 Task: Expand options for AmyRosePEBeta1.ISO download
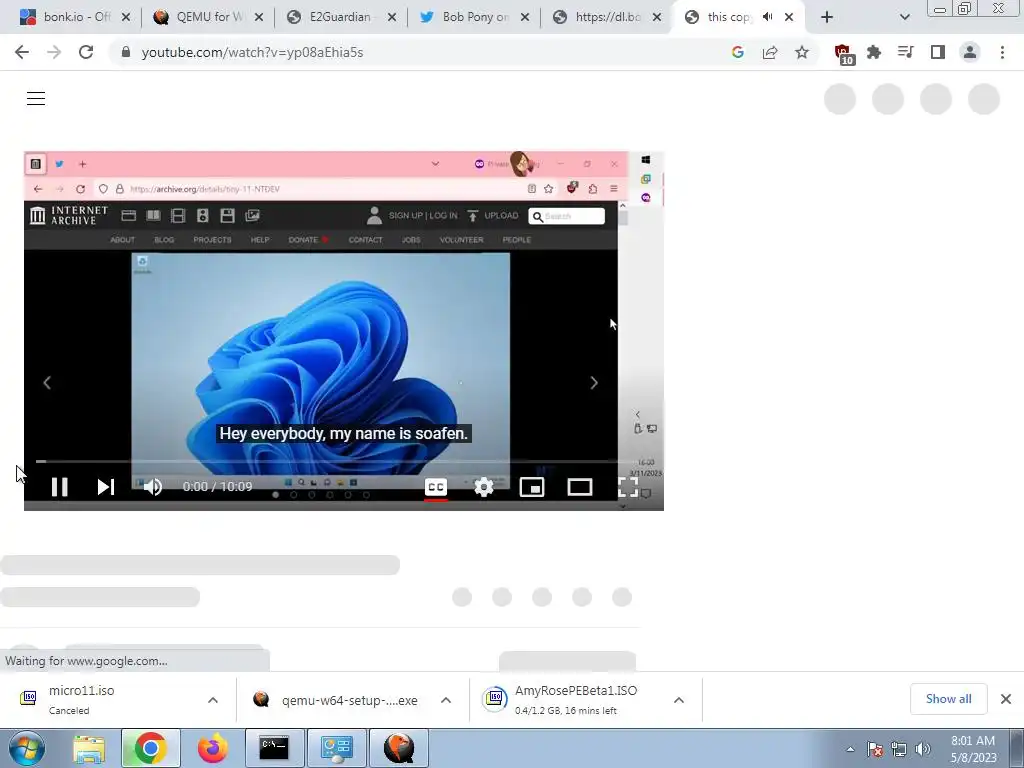pos(679,700)
